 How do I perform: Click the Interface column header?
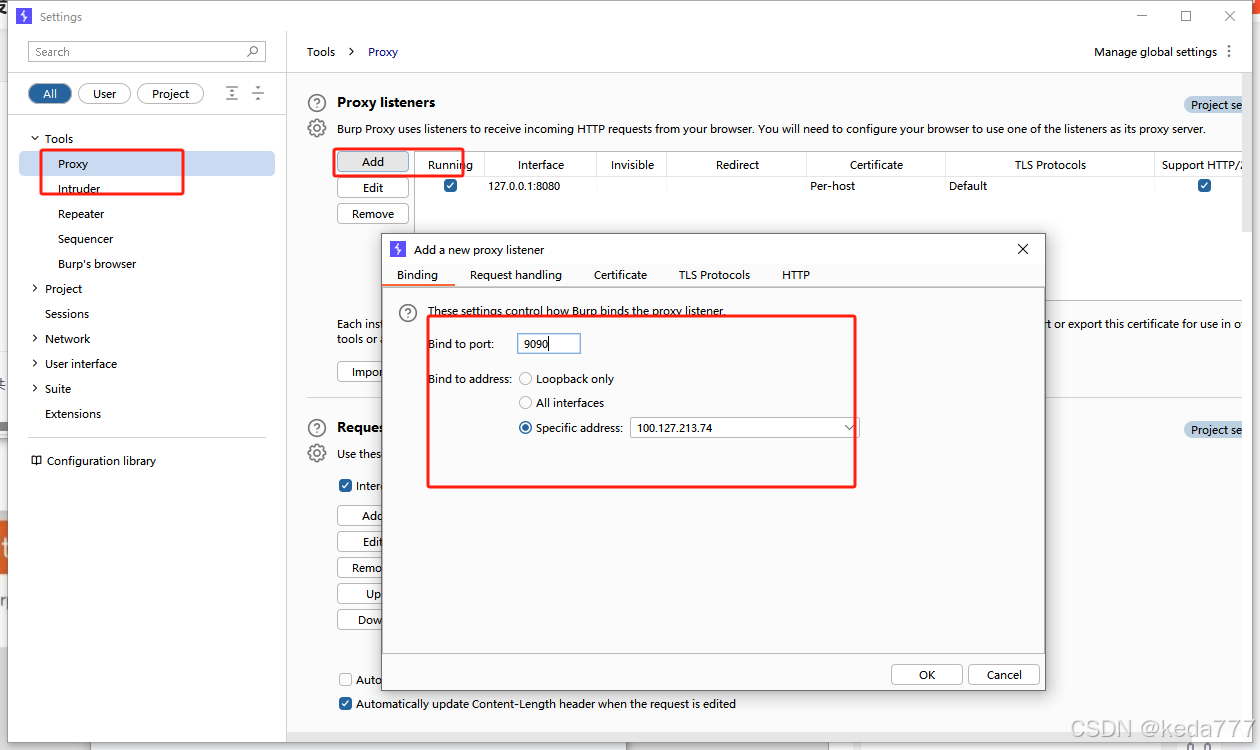[541, 165]
